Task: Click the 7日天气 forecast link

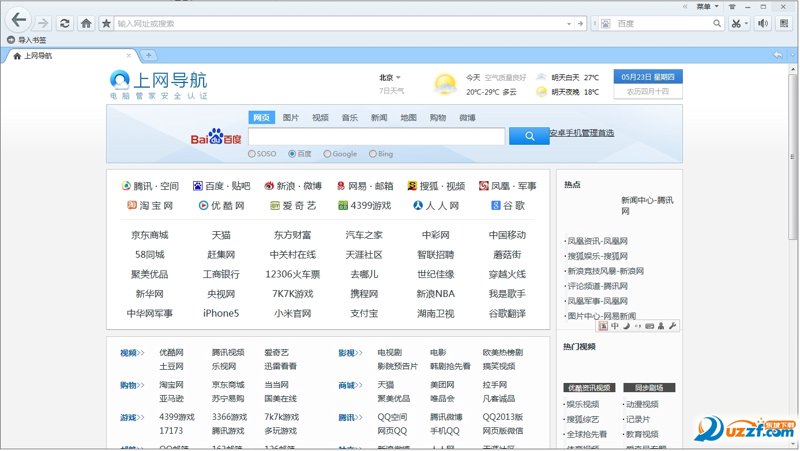Action: [x=391, y=91]
